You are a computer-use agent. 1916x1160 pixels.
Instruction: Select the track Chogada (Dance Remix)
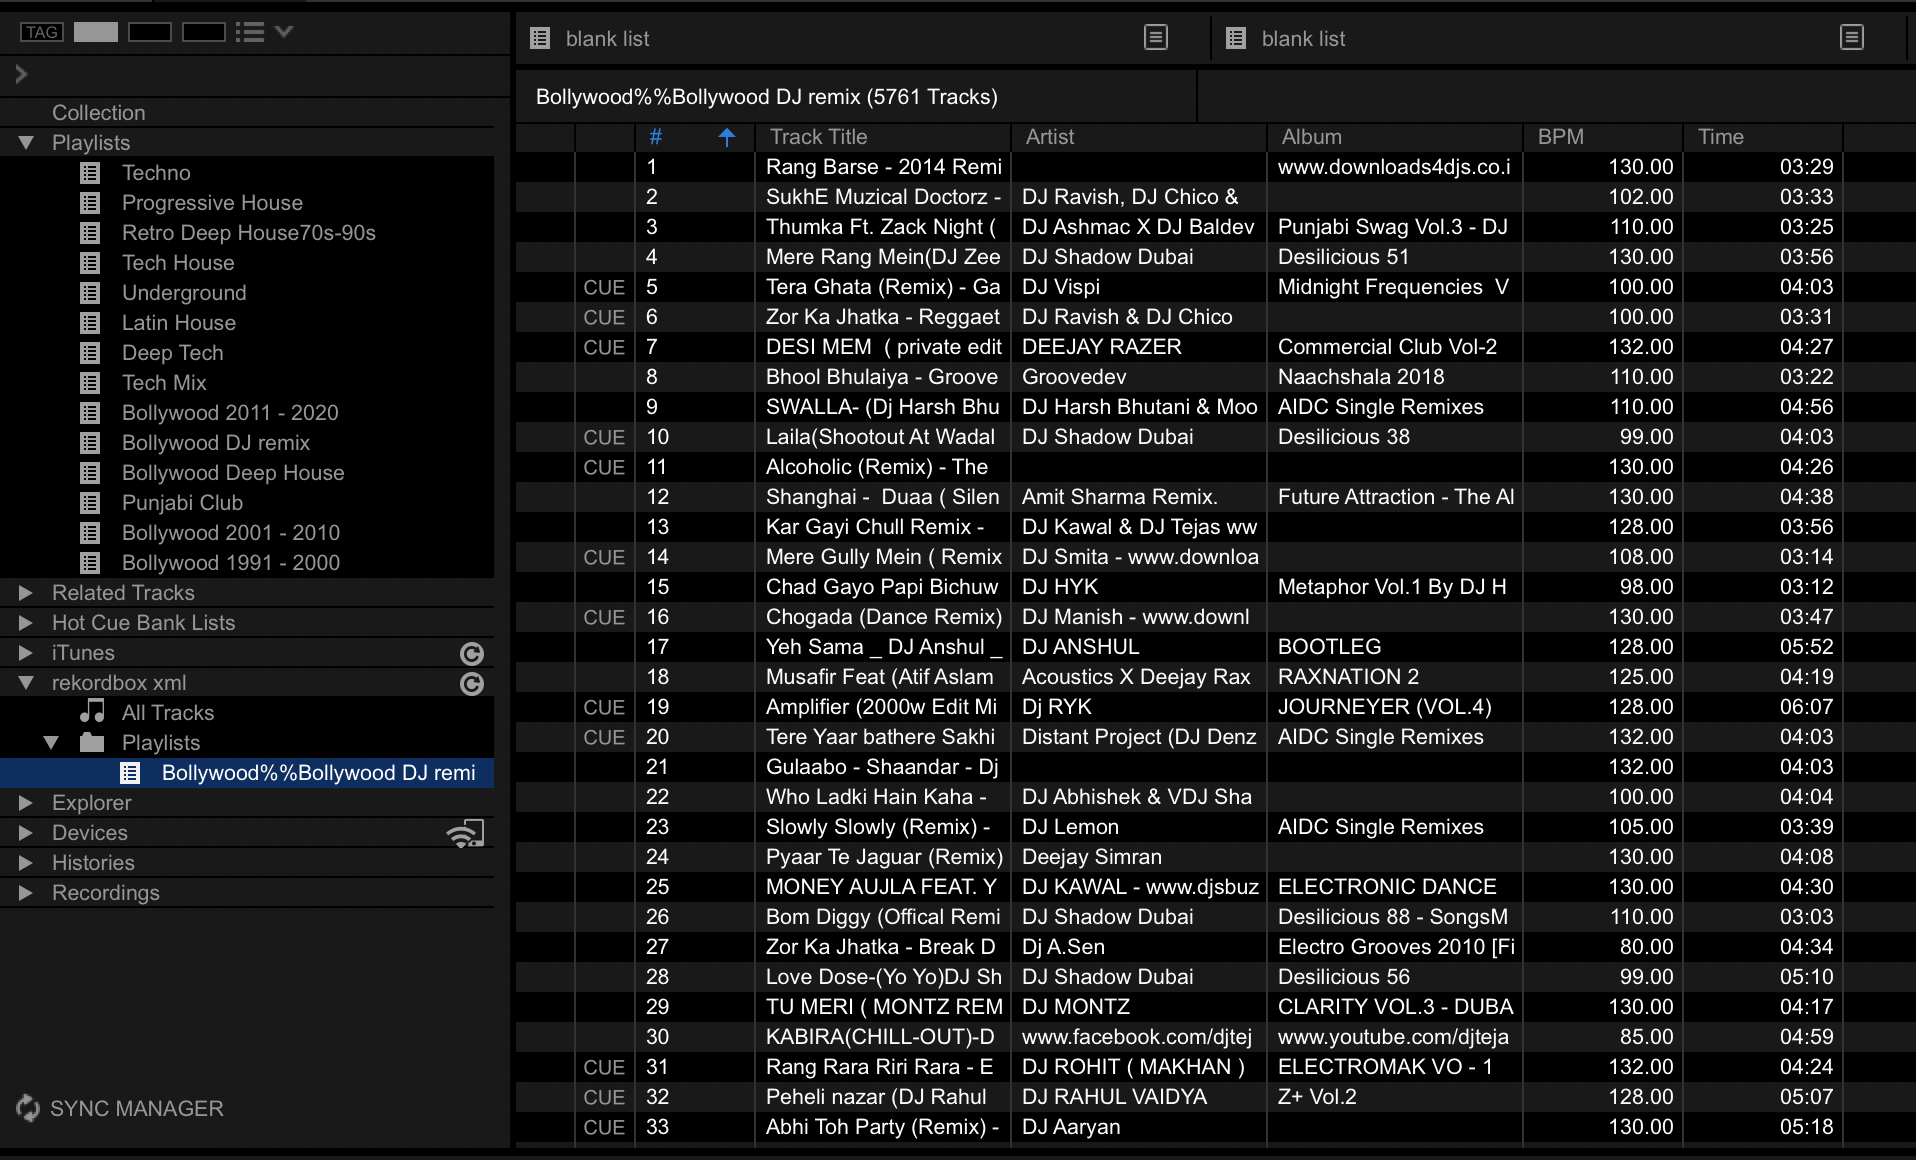click(x=882, y=617)
